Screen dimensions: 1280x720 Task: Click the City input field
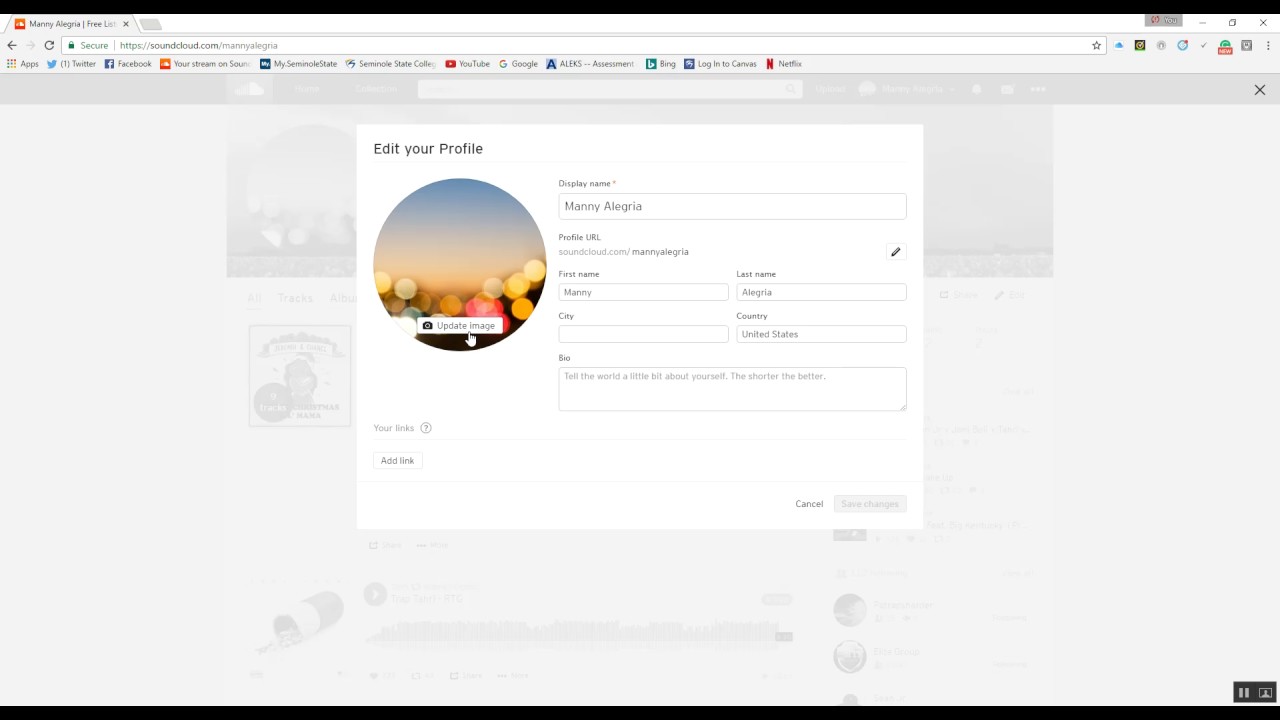[x=642, y=333]
